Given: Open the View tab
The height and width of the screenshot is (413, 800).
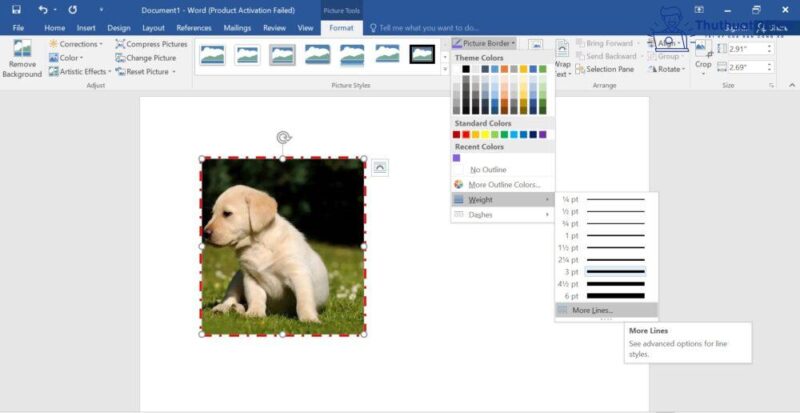Looking at the screenshot, I should (305, 28).
